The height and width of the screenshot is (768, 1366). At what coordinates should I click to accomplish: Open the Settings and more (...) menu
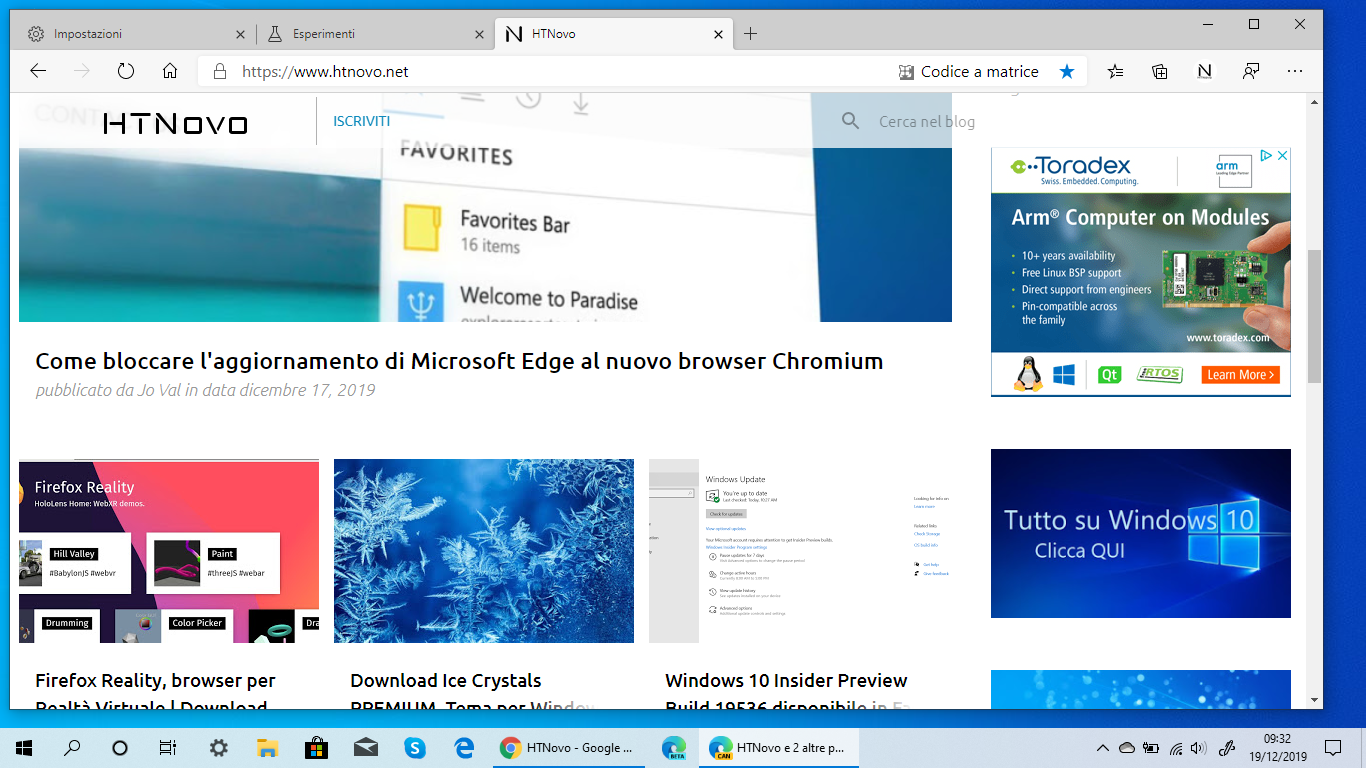(1294, 71)
